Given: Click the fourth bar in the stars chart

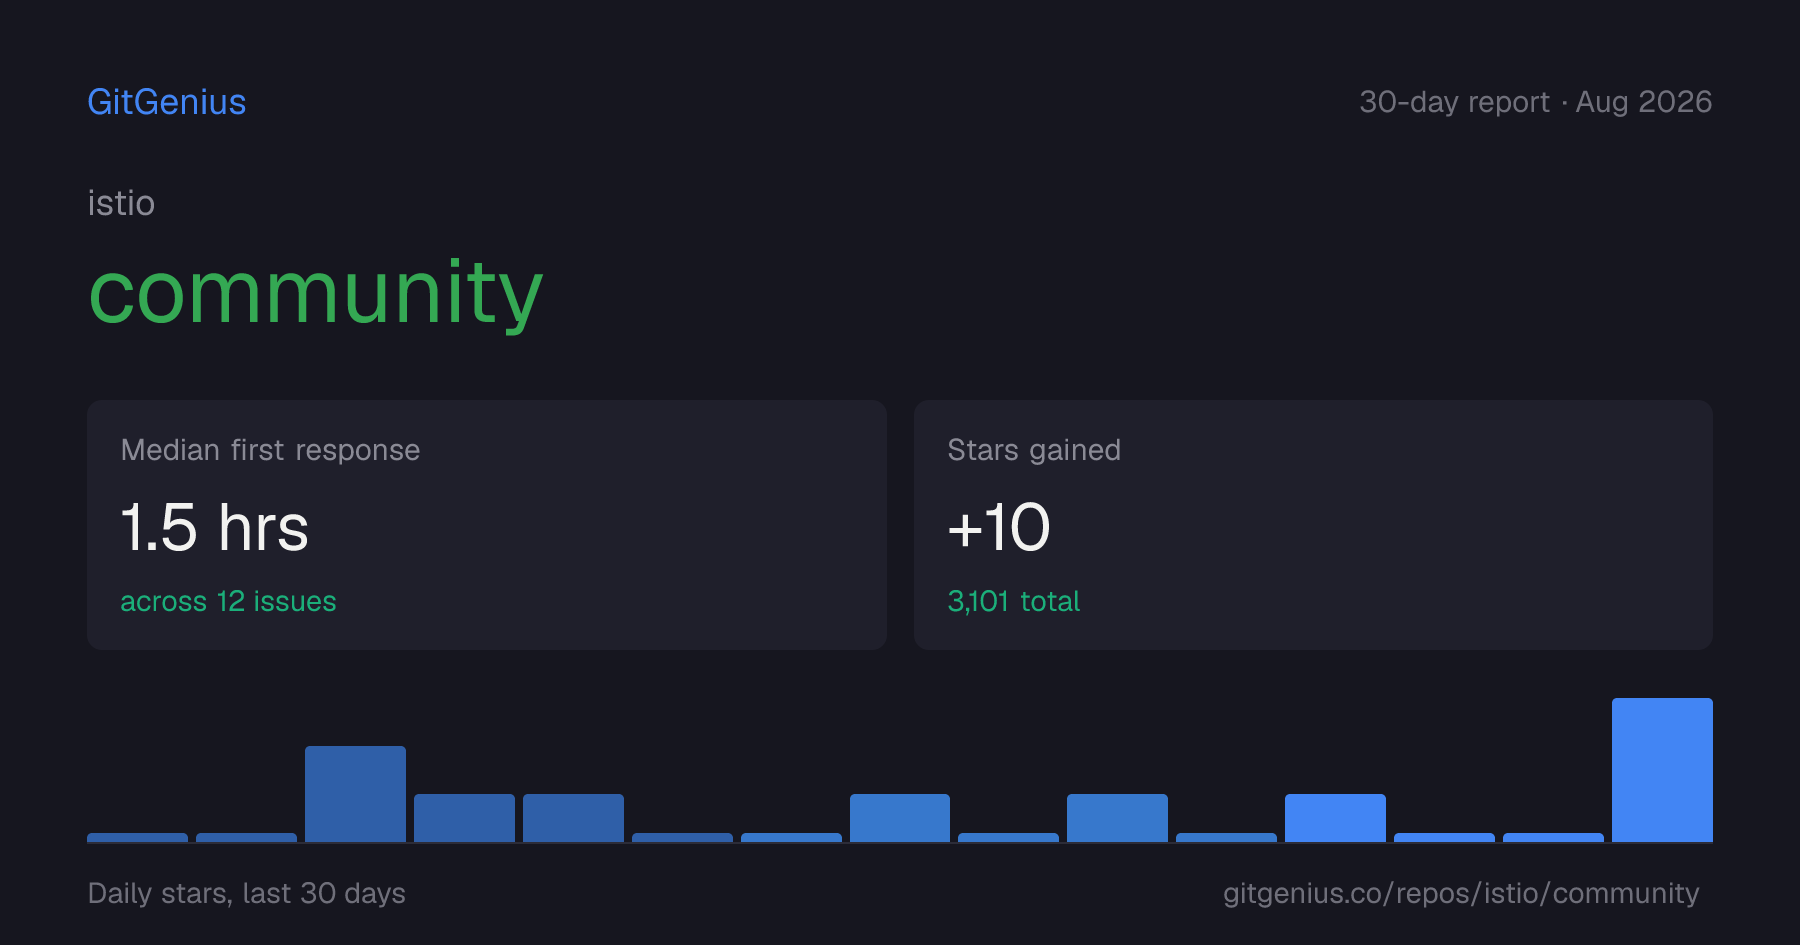Looking at the screenshot, I should [464, 818].
